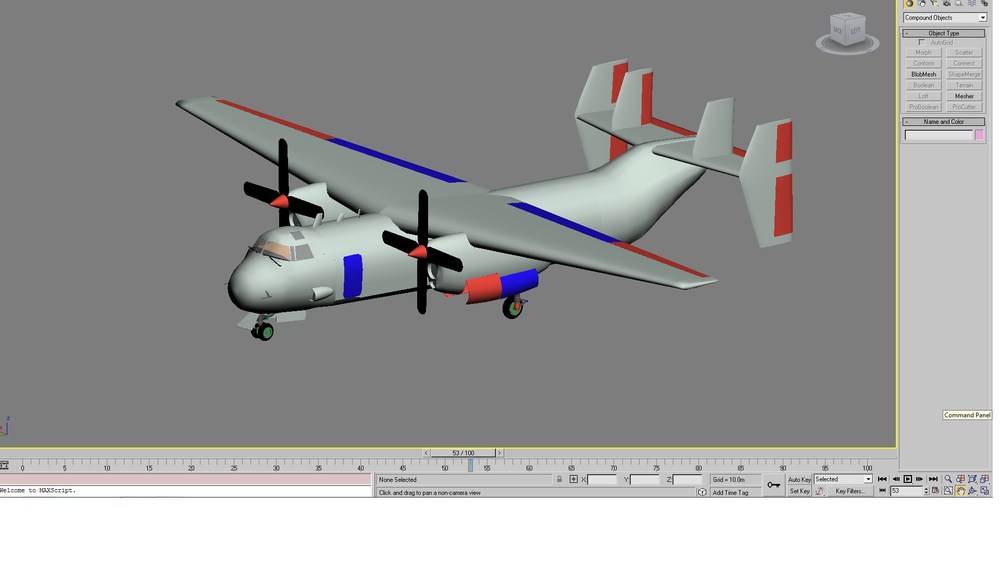Click the object name input field

pyautogui.click(x=939, y=135)
